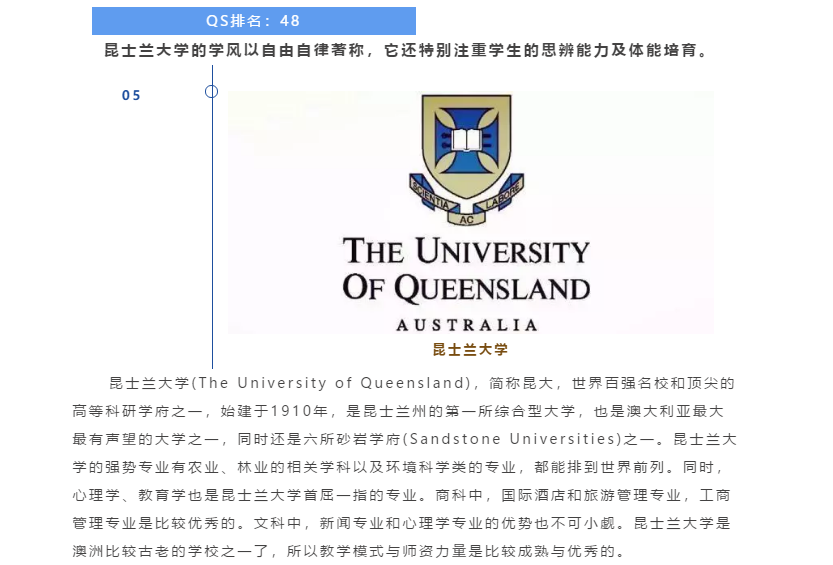833x565 pixels.
Task: Click the University of Queensland logo image
Action: point(471,212)
